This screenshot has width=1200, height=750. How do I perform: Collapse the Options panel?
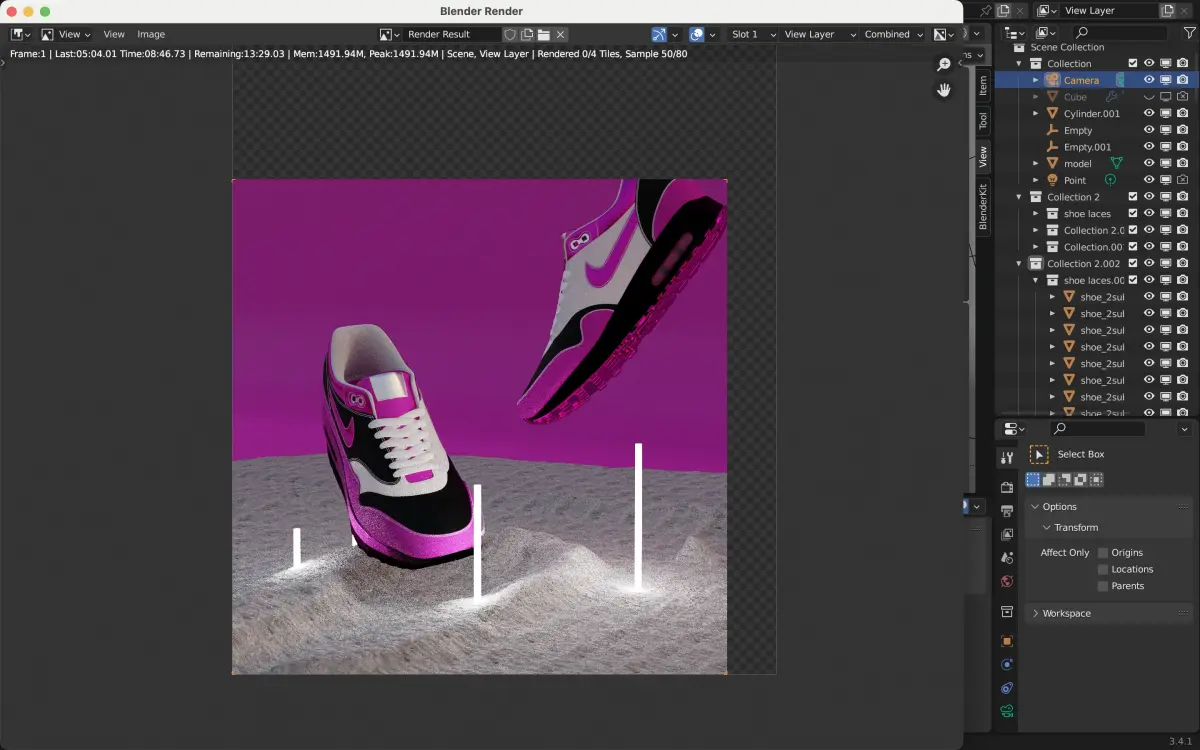1035,507
